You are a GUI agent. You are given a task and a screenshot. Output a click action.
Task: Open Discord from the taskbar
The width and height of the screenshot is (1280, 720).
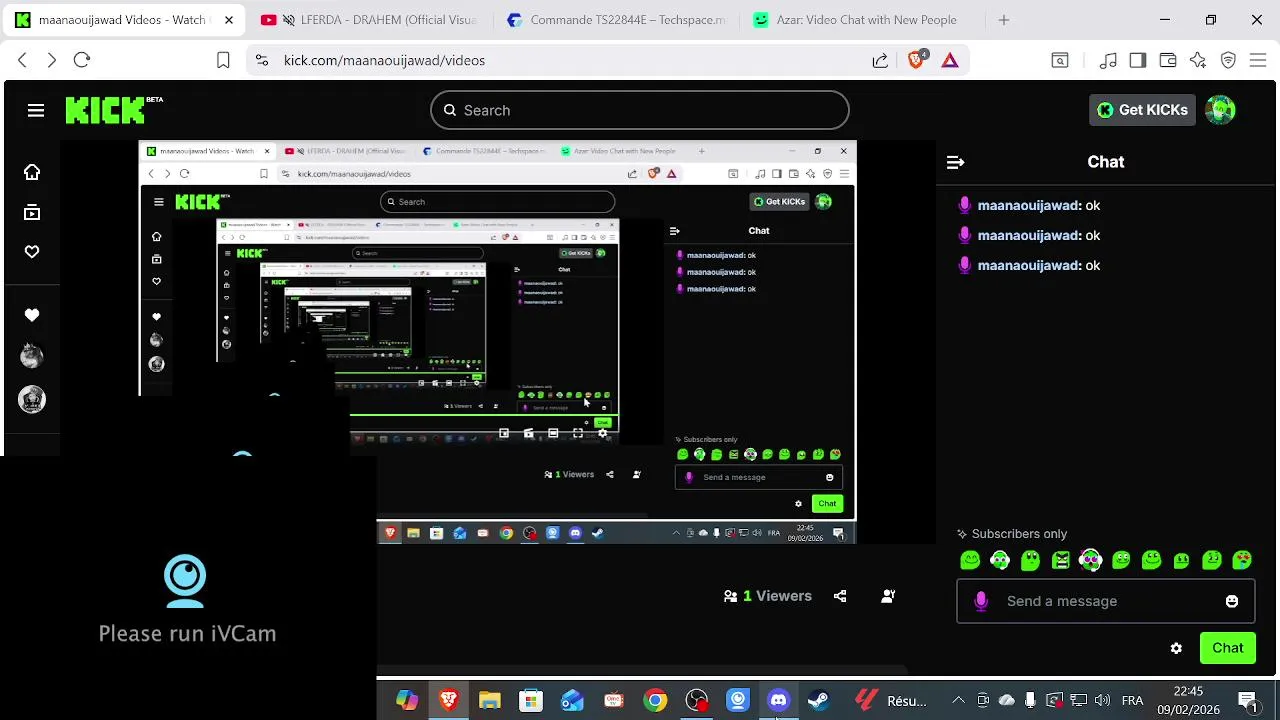point(778,701)
